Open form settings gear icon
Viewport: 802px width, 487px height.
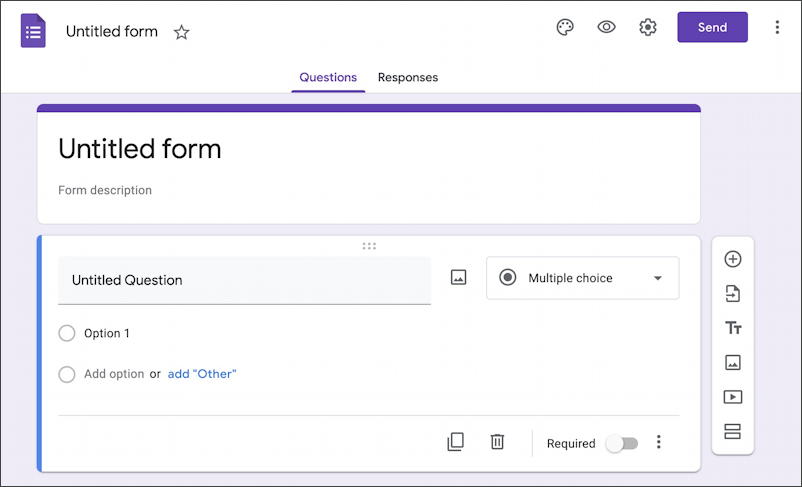(648, 27)
